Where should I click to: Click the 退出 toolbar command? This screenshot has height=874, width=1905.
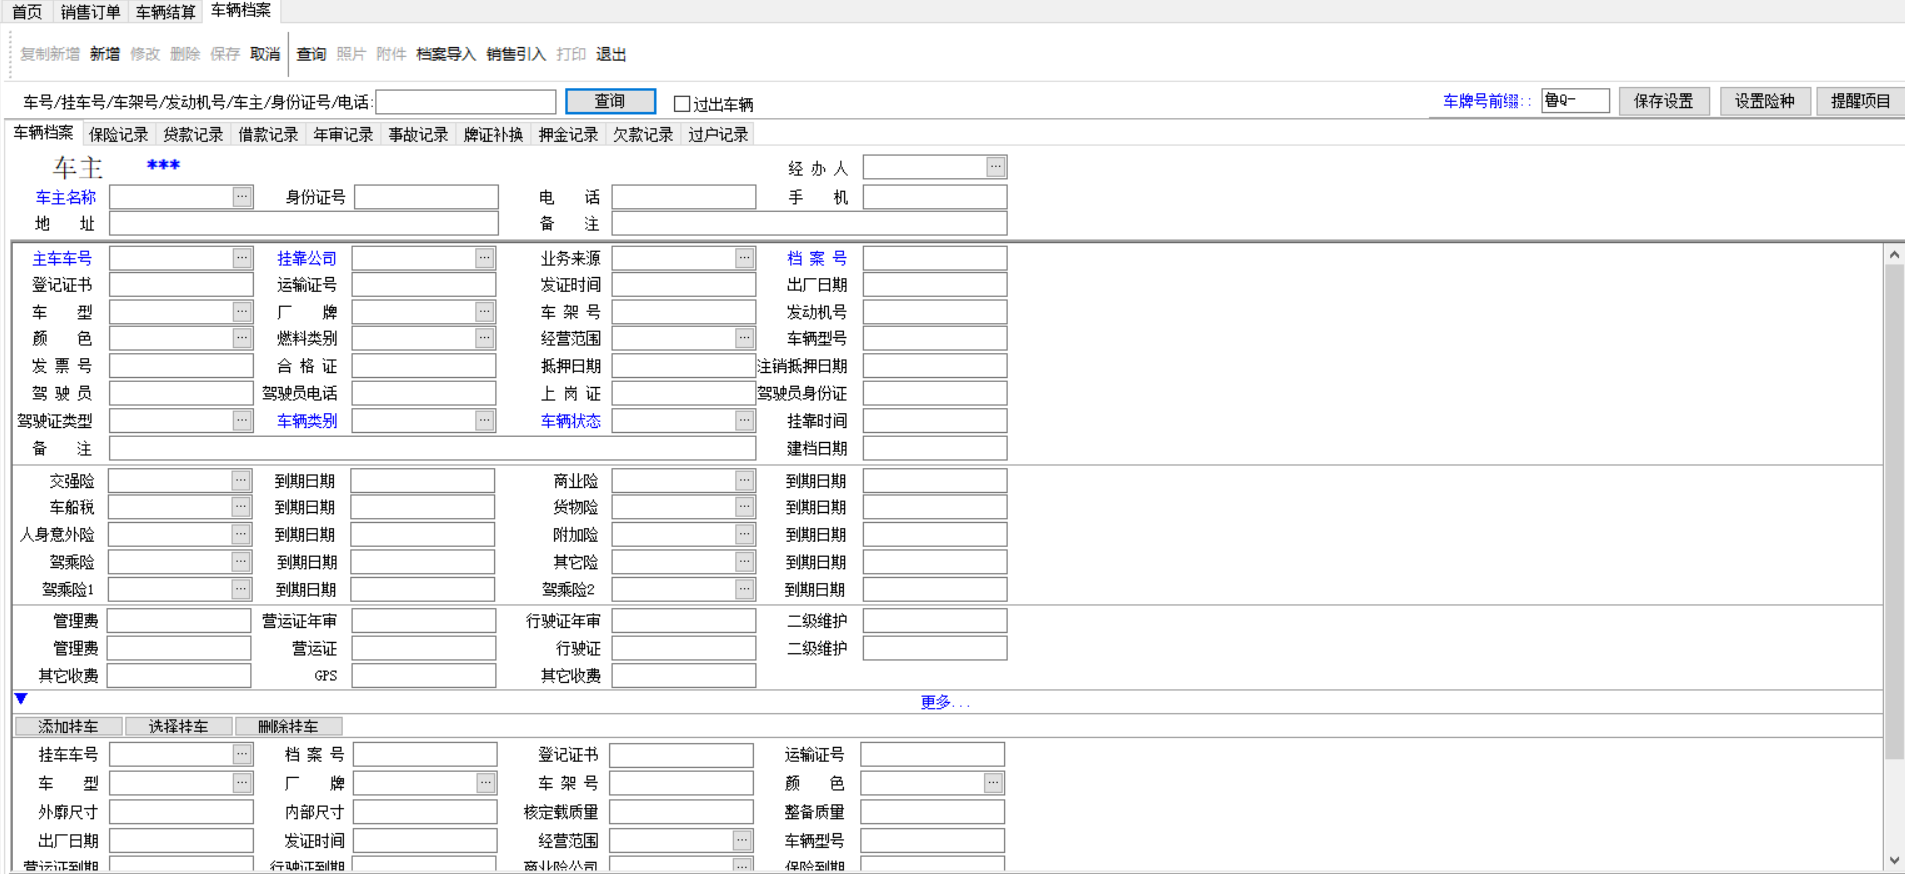(611, 54)
